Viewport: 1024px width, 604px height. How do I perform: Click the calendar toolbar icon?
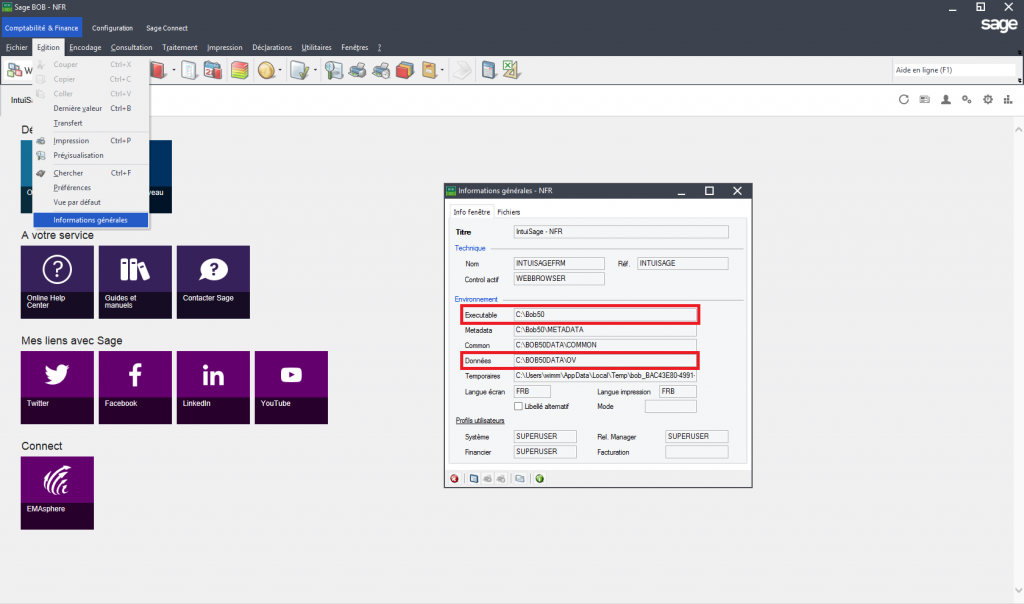point(213,71)
